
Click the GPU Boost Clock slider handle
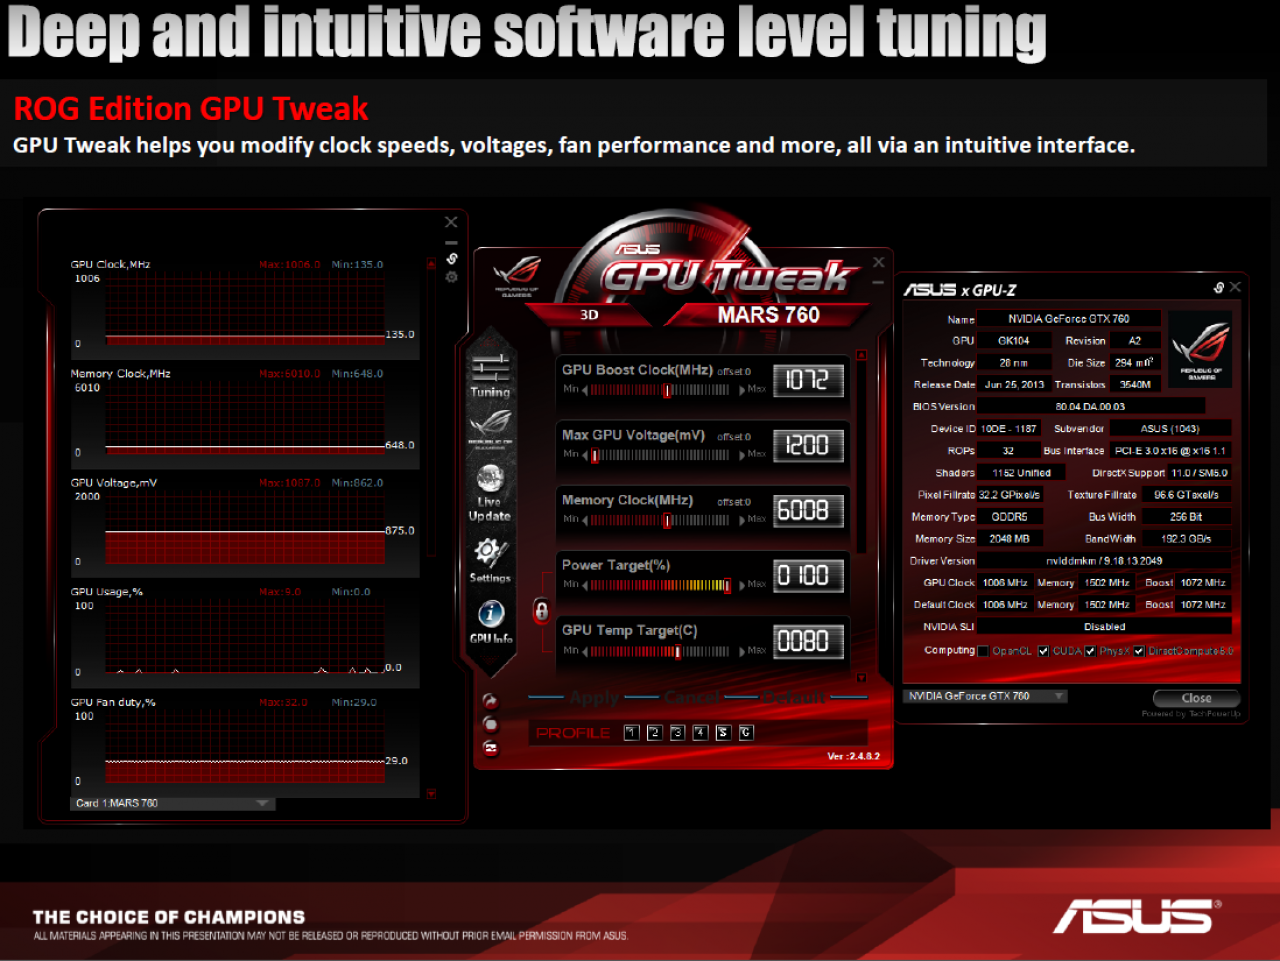[x=667, y=390]
